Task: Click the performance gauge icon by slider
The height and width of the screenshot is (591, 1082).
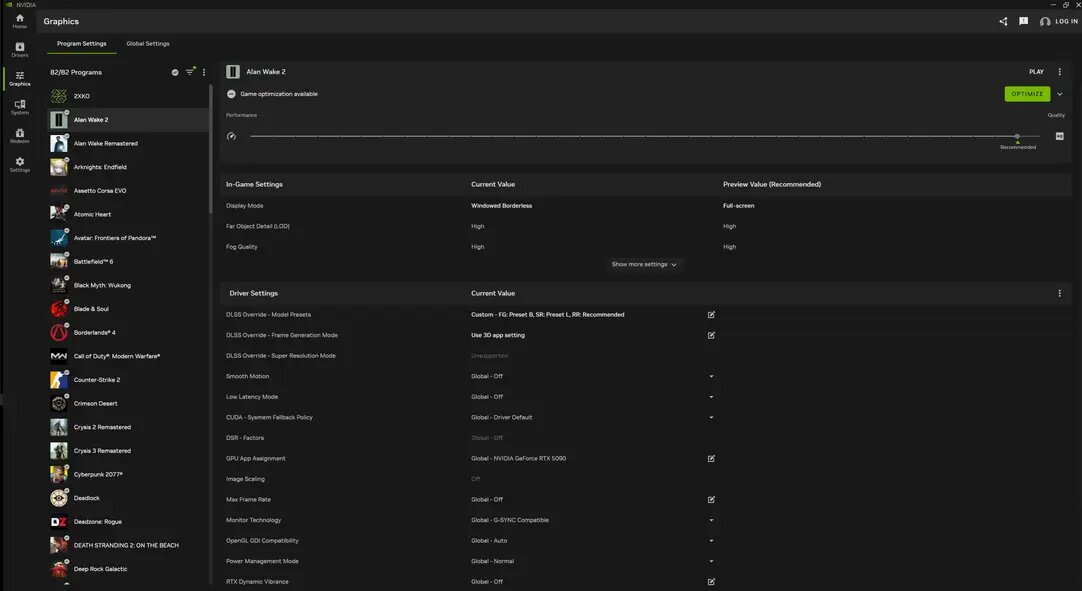Action: pyautogui.click(x=231, y=136)
